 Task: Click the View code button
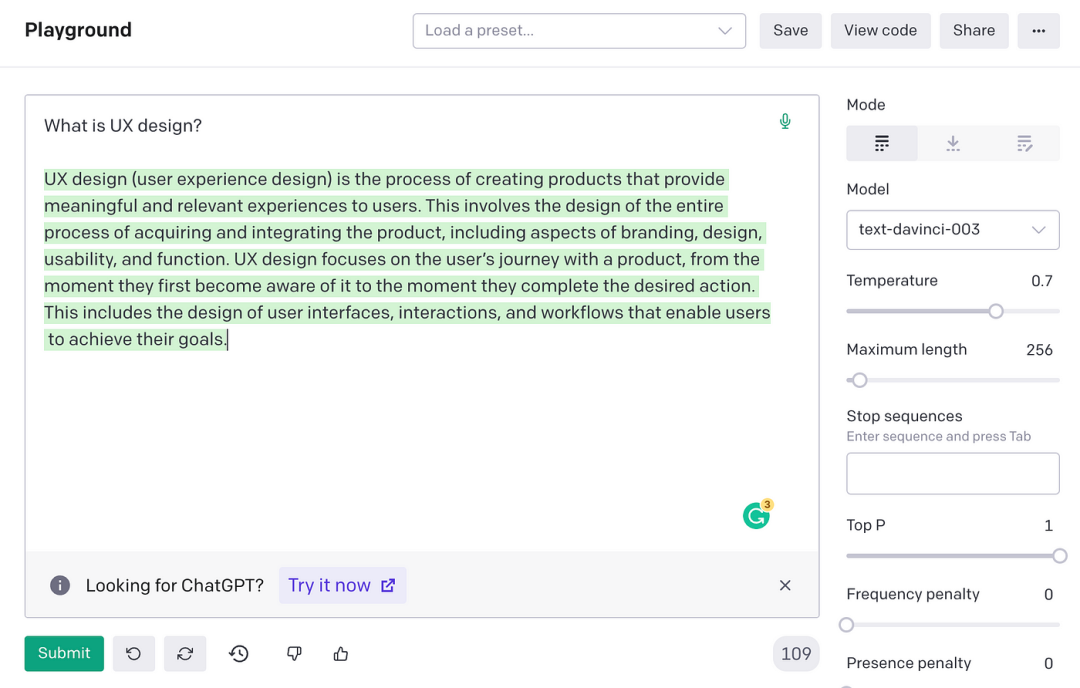(x=880, y=31)
